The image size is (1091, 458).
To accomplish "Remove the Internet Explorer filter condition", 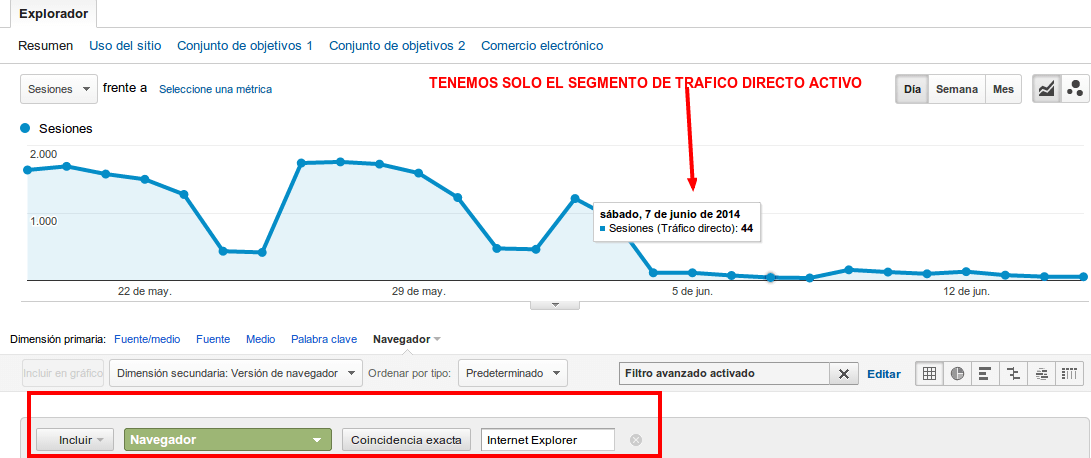I will click(635, 440).
